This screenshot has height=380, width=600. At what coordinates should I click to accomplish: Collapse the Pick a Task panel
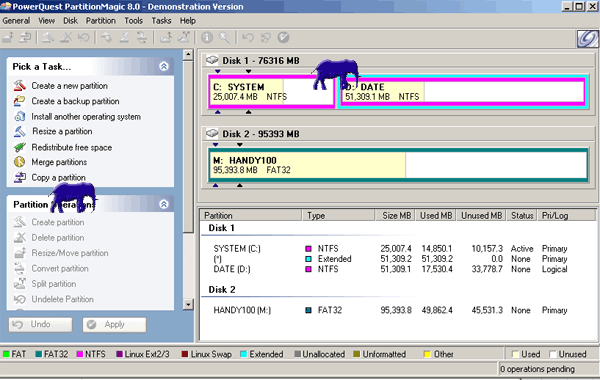coord(164,66)
